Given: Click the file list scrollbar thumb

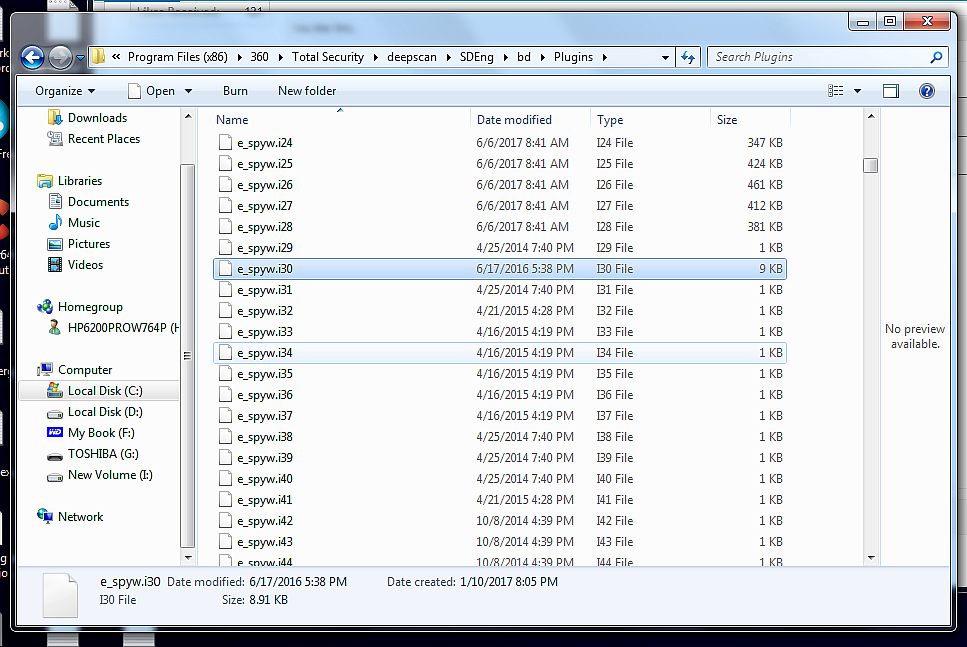Looking at the screenshot, I should (871, 165).
